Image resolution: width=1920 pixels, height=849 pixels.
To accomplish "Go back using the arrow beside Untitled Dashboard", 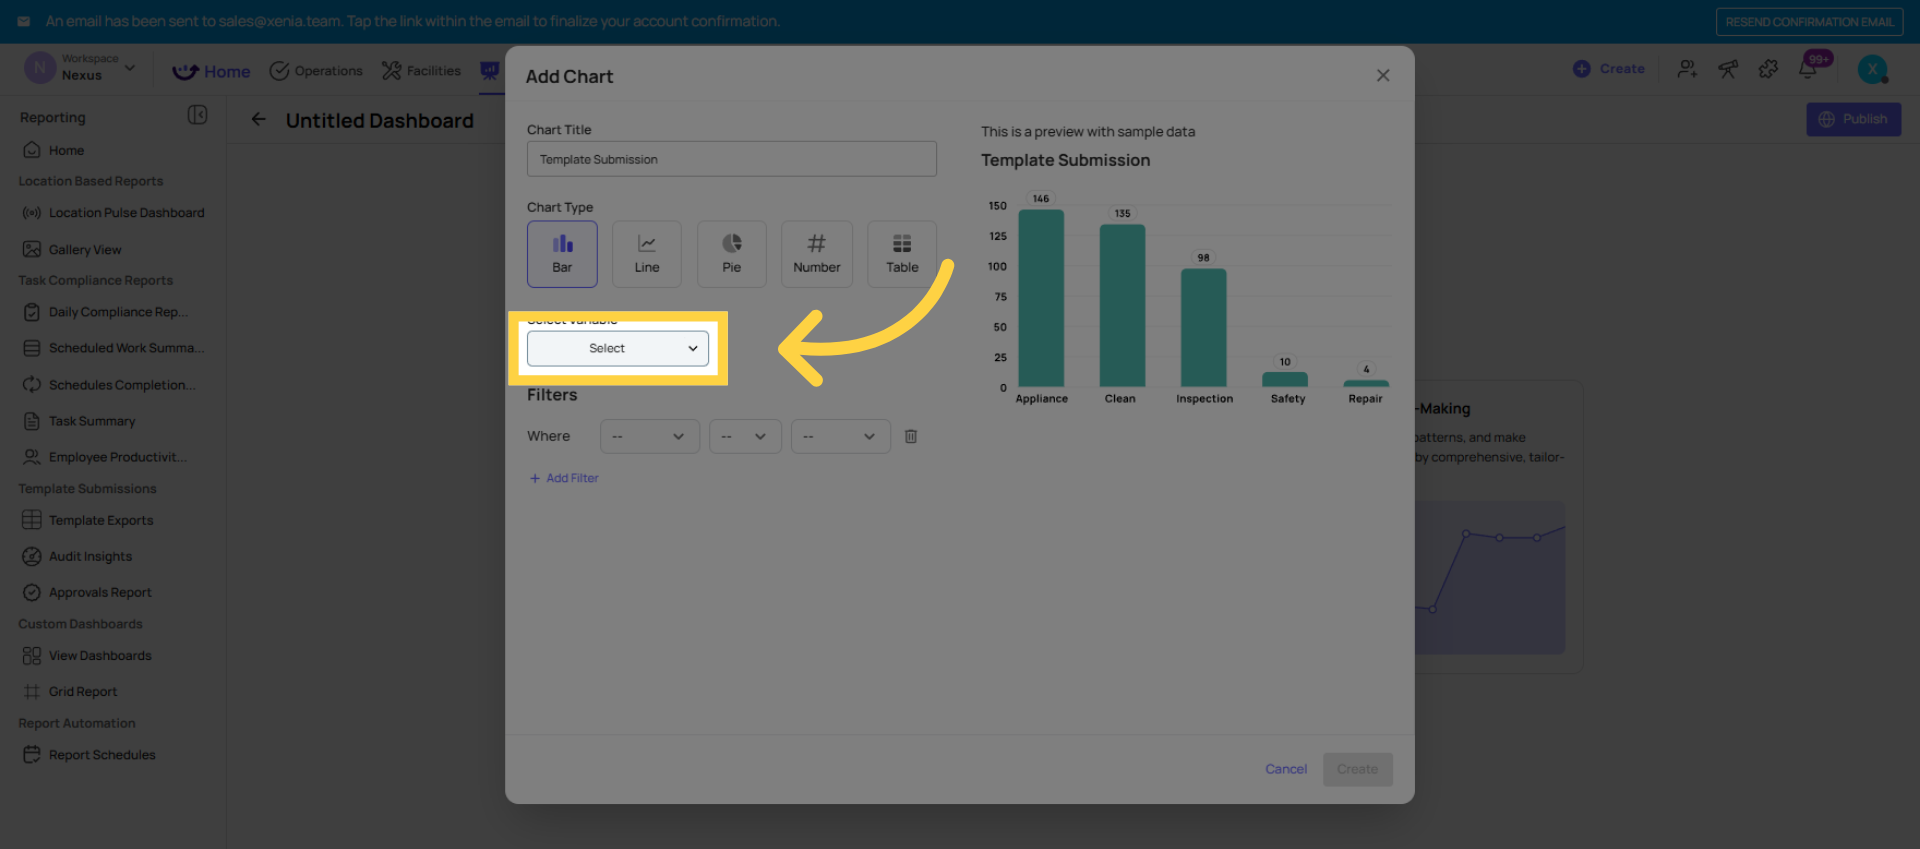I will (x=258, y=120).
